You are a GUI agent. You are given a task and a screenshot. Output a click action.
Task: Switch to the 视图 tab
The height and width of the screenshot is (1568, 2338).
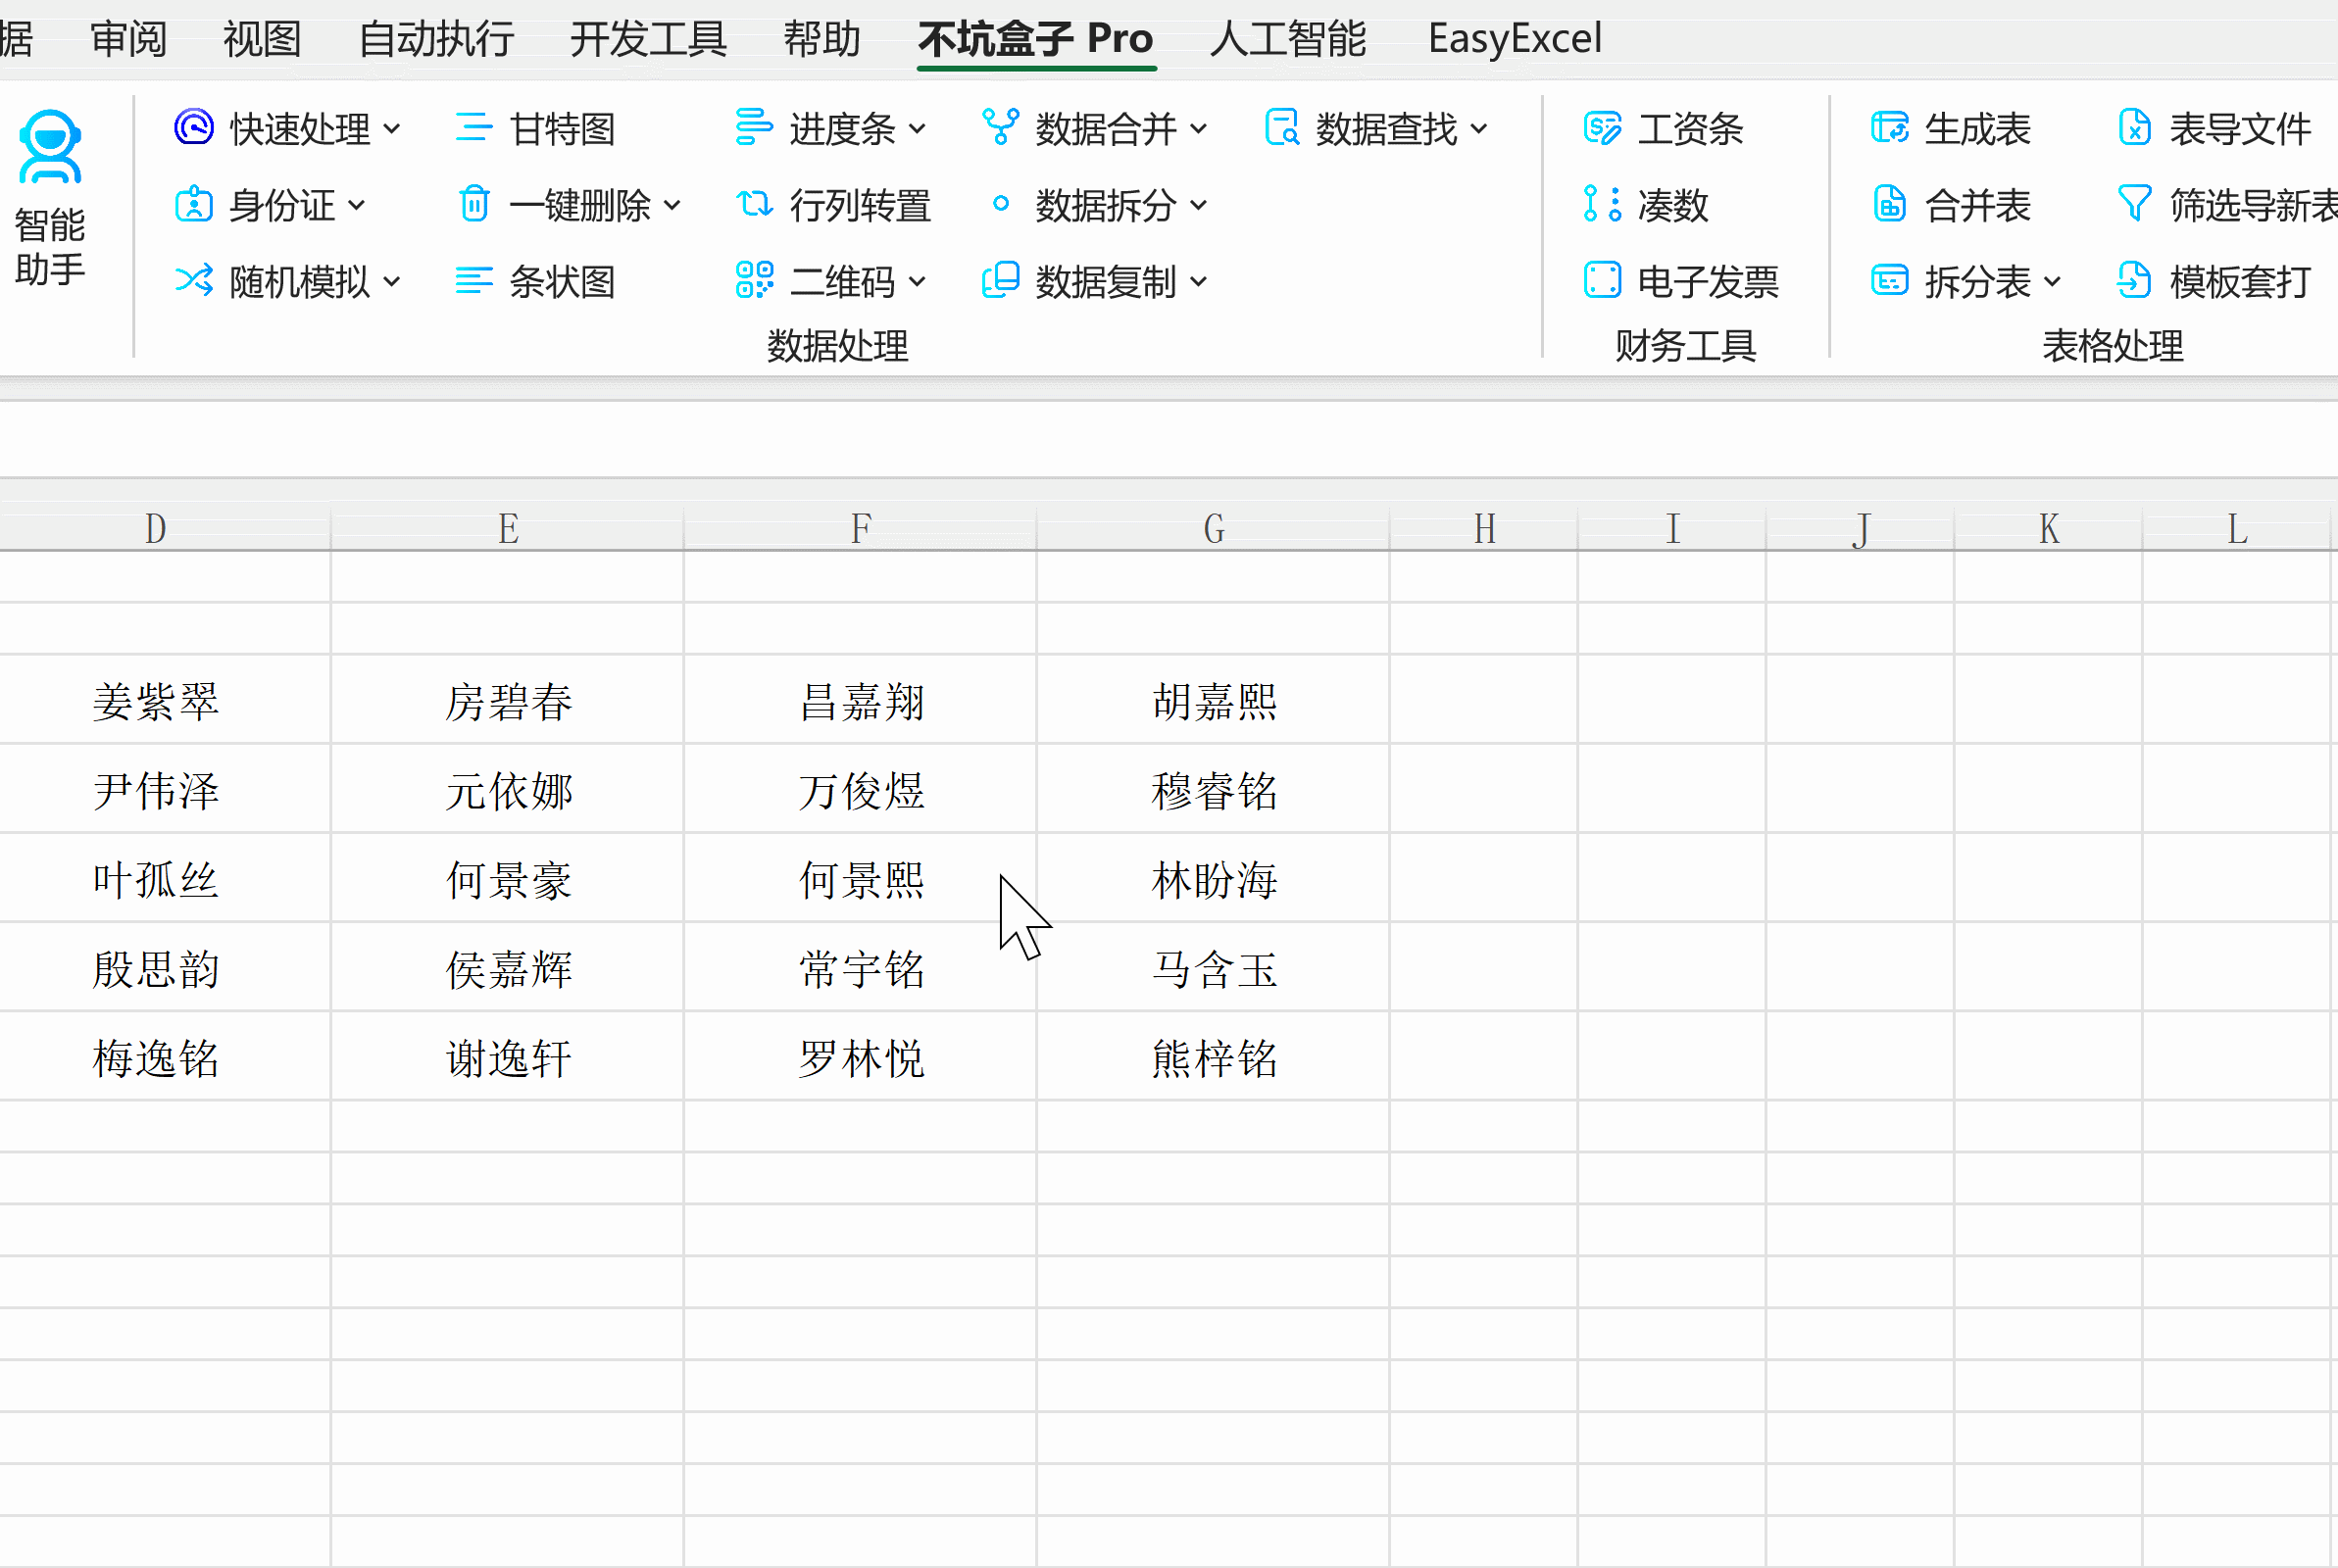coord(262,39)
